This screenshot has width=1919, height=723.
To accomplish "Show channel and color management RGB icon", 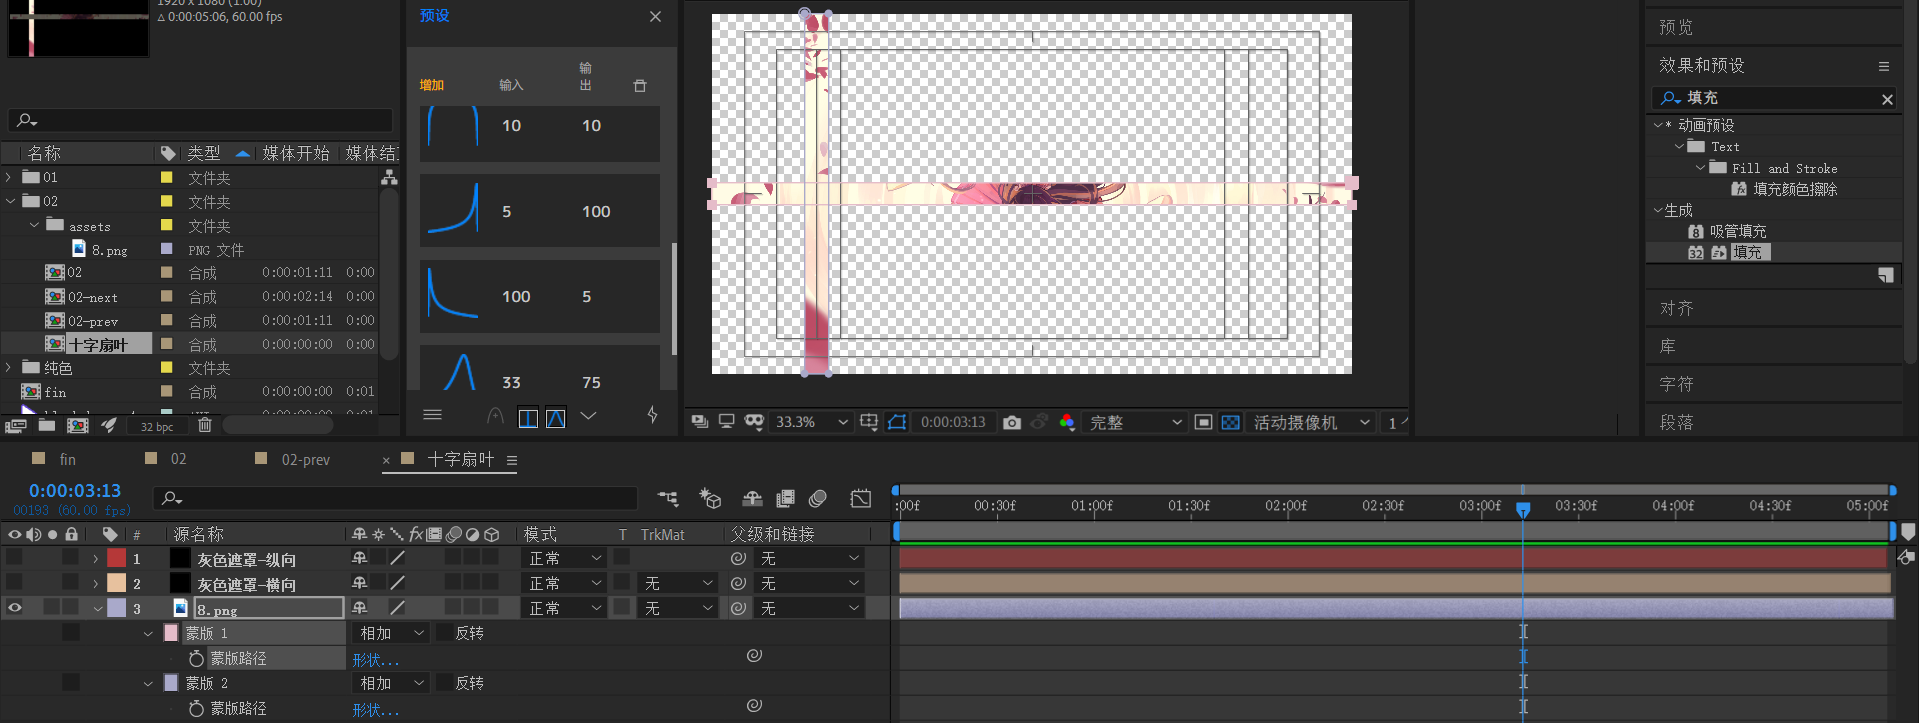I will click(x=1067, y=422).
